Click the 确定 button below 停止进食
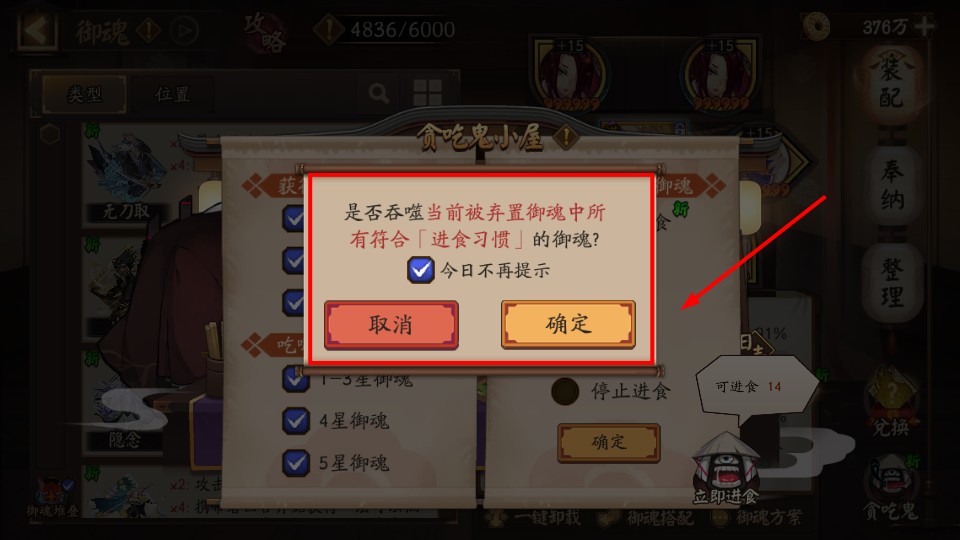 609,442
